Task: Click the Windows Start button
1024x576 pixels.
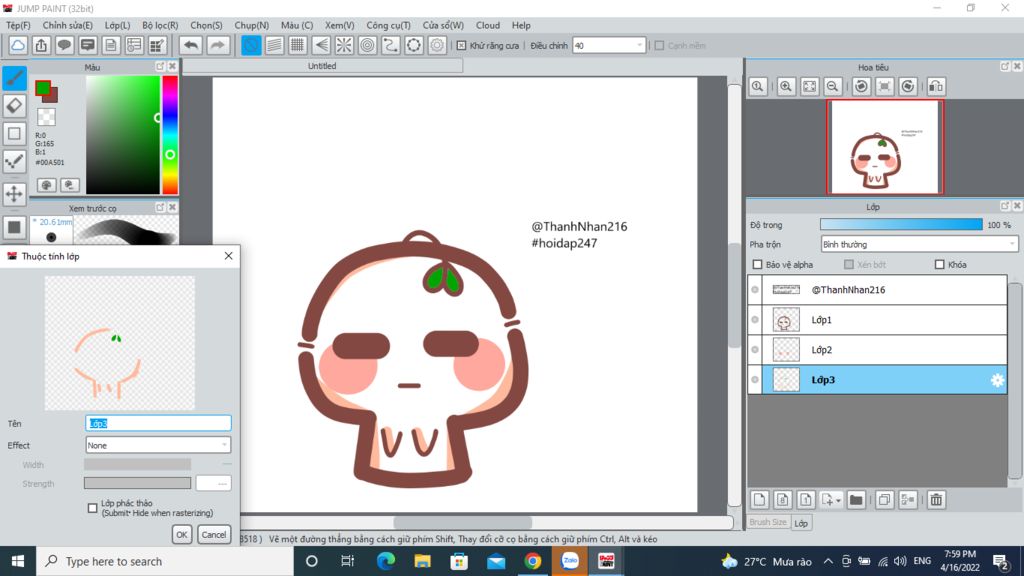Action: click(x=18, y=561)
